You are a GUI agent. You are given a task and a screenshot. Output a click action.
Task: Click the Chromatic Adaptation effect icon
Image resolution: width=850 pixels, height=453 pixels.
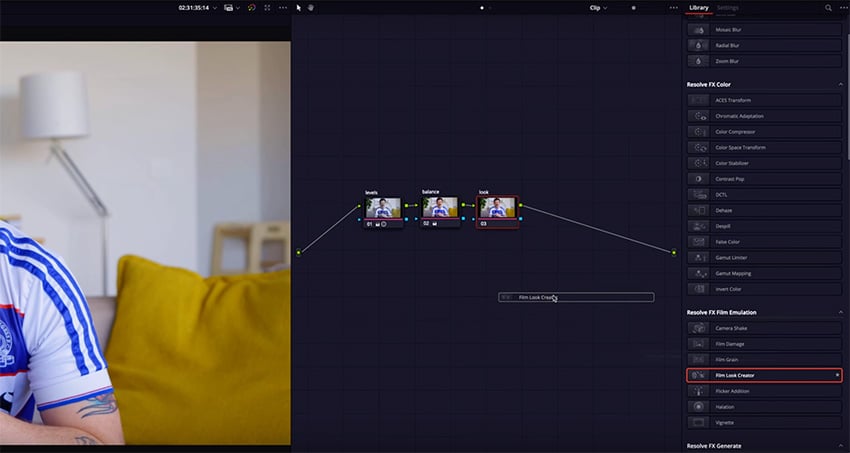[x=698, y=116]
